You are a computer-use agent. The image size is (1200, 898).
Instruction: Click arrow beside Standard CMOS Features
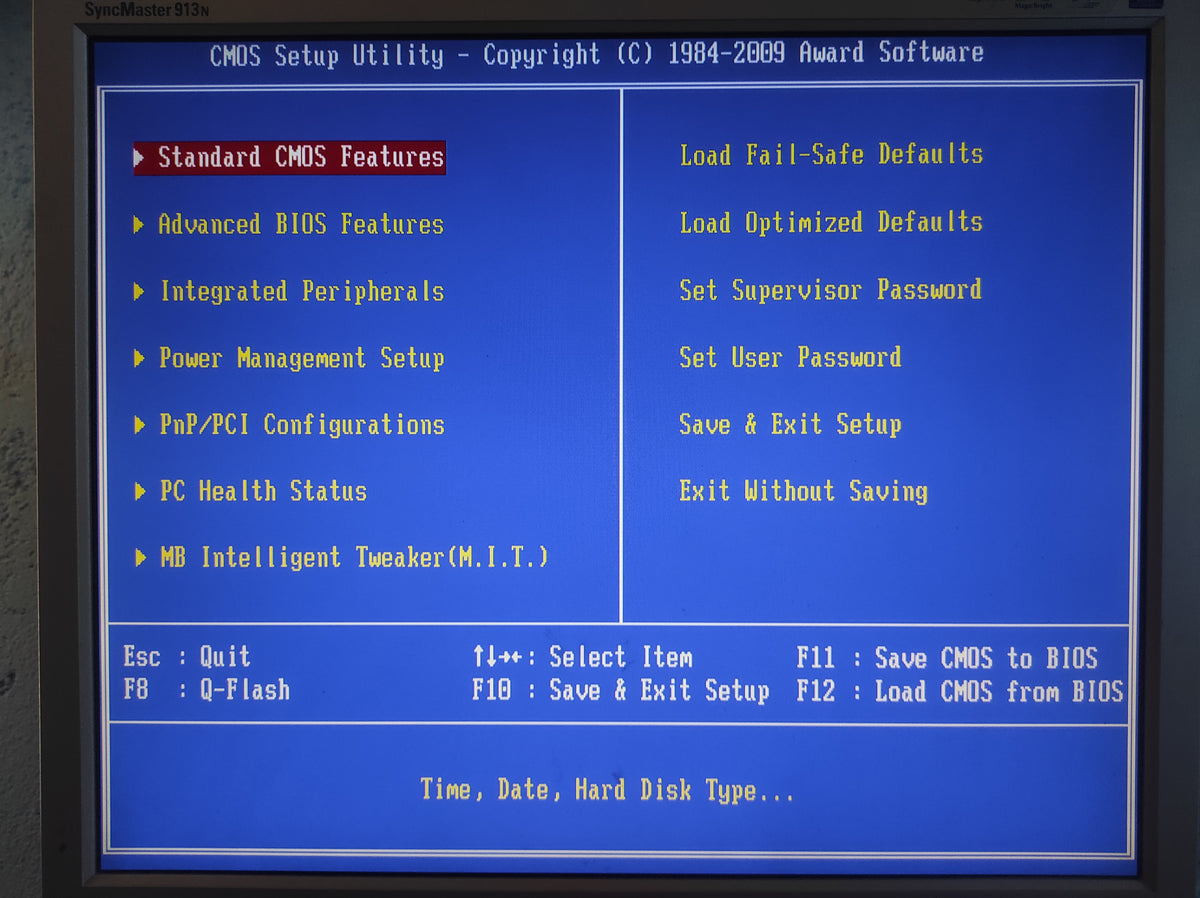[x=139, y=157]
